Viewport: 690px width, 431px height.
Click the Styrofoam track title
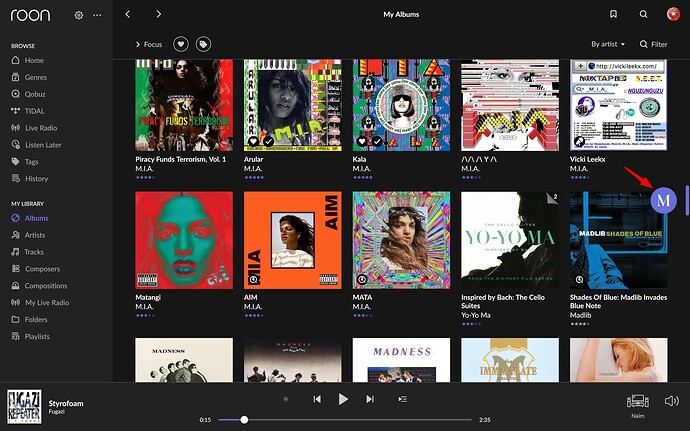(66, 403)
